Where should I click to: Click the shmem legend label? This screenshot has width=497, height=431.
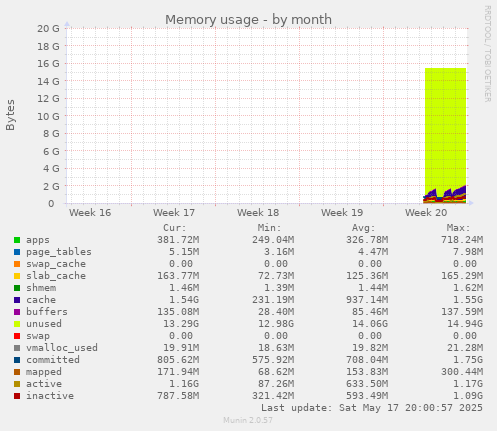[x=41, y=288]
